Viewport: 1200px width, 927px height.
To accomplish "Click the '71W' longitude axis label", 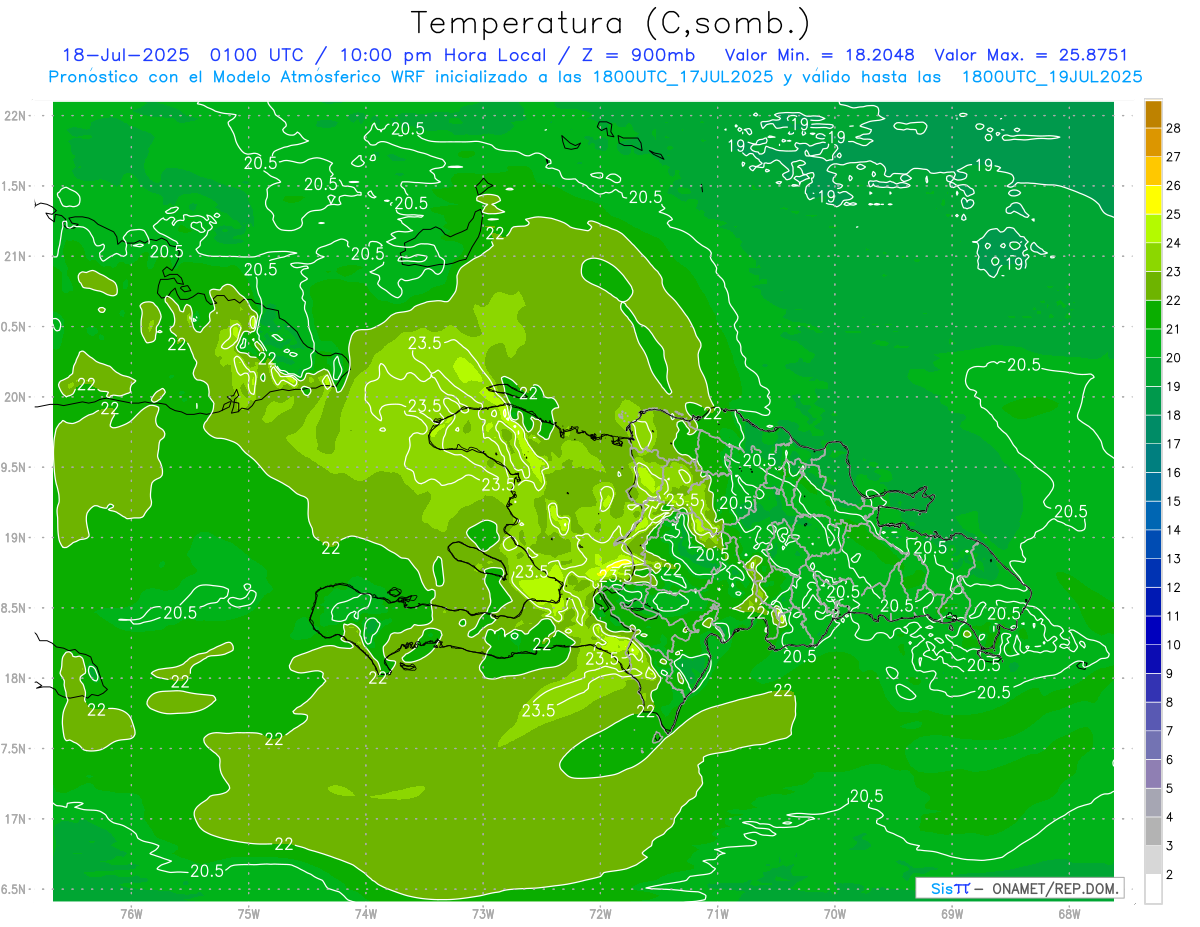I will tap(717, 913).
